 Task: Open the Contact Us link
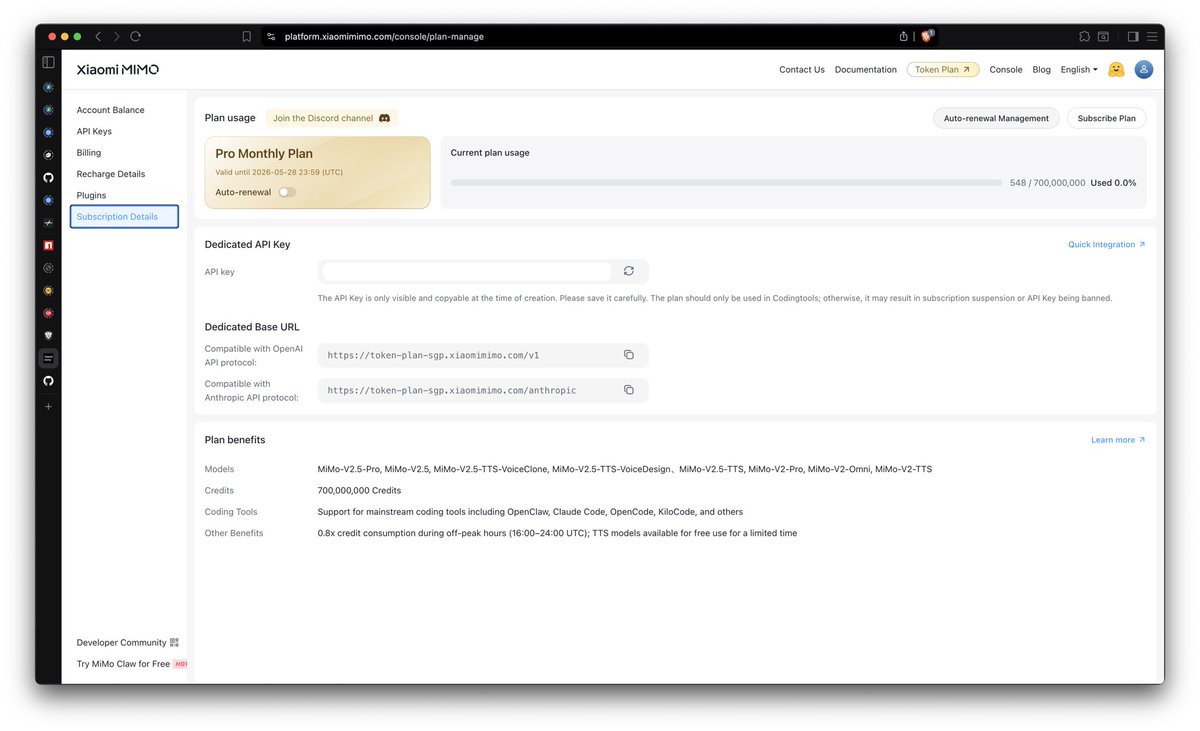point(802,70)
